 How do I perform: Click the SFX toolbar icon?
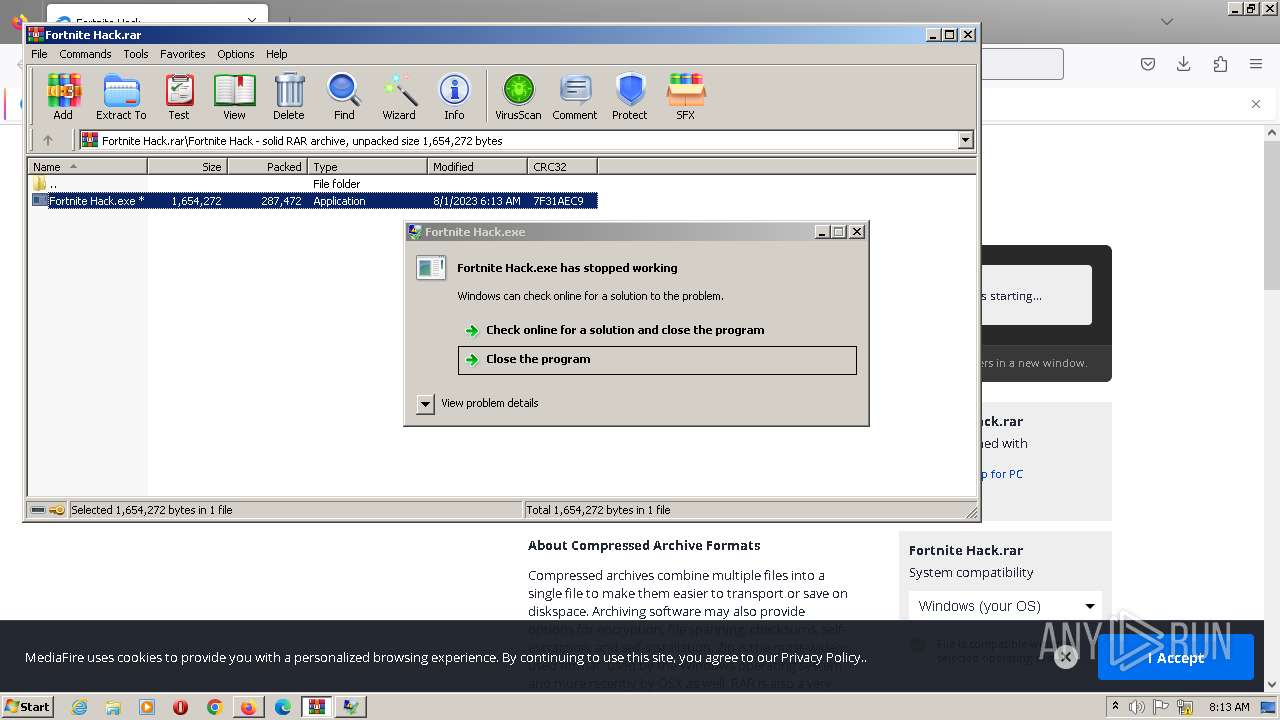pyautogui.click(x=685, y=97)
